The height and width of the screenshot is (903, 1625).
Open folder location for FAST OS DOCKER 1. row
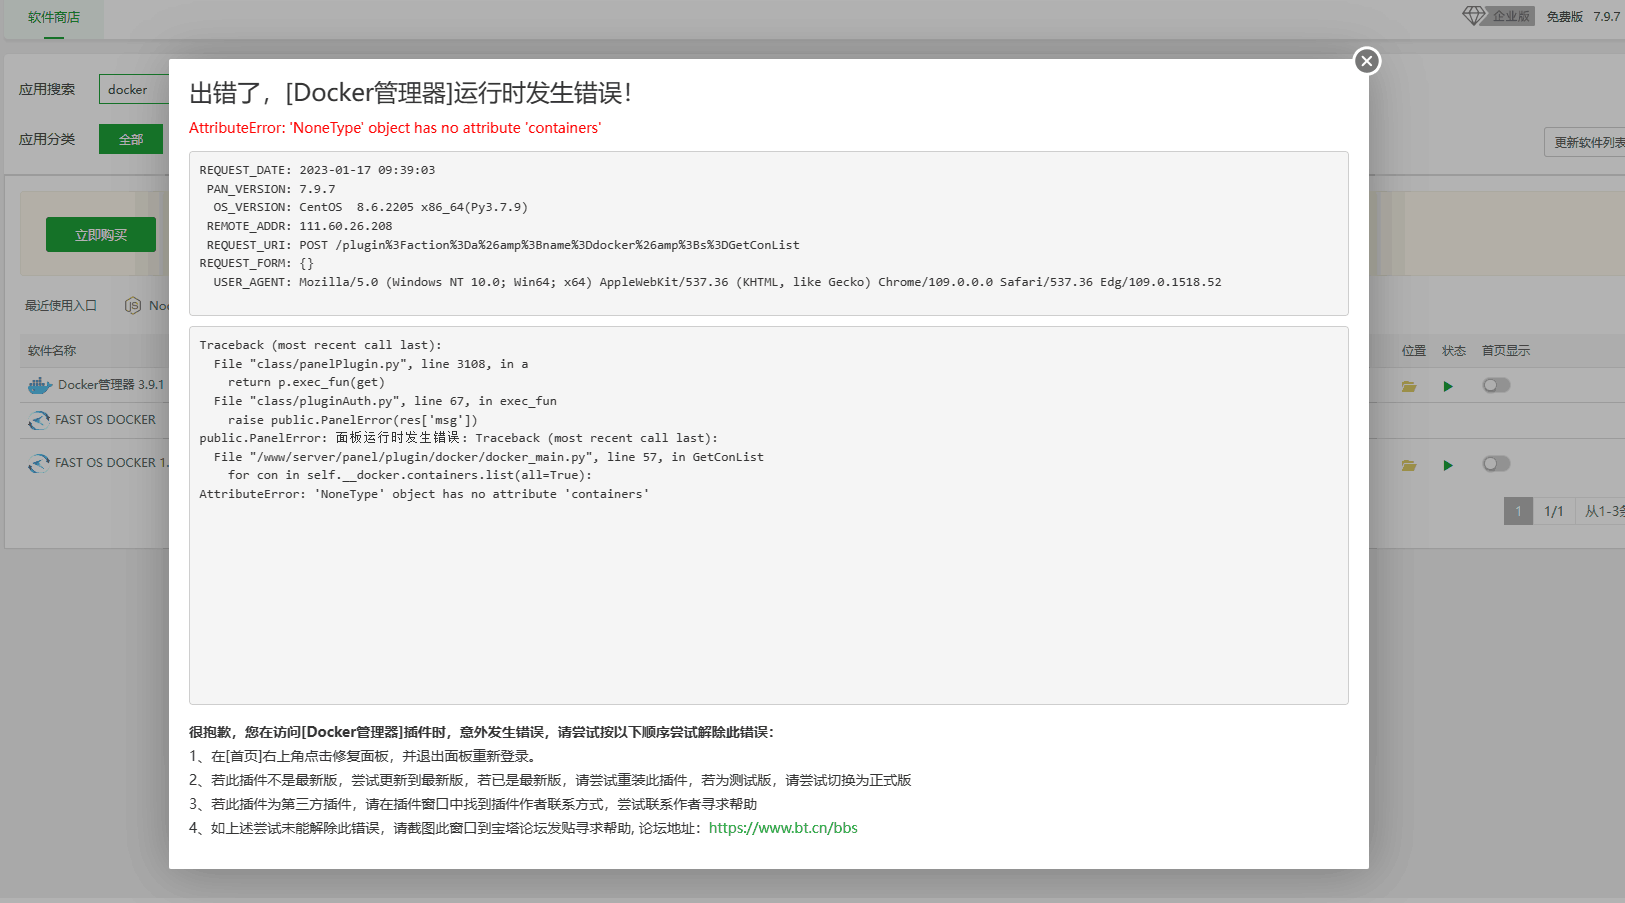[1409, 465]
